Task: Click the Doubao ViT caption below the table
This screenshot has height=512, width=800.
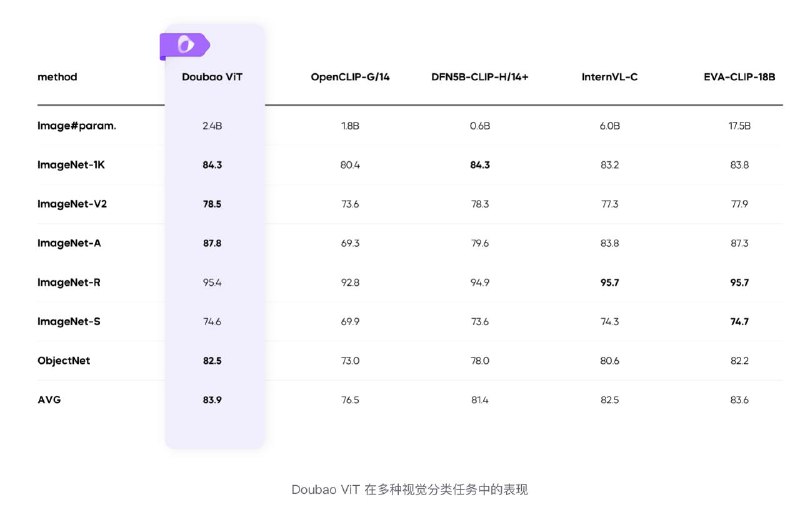Action: tap(410, 490)
